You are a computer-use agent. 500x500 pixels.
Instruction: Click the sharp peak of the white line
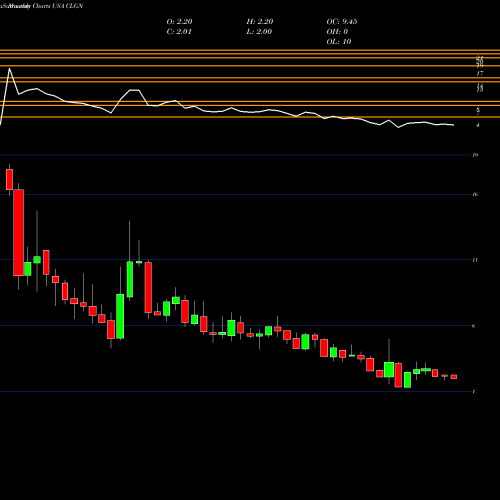[9, 69]
